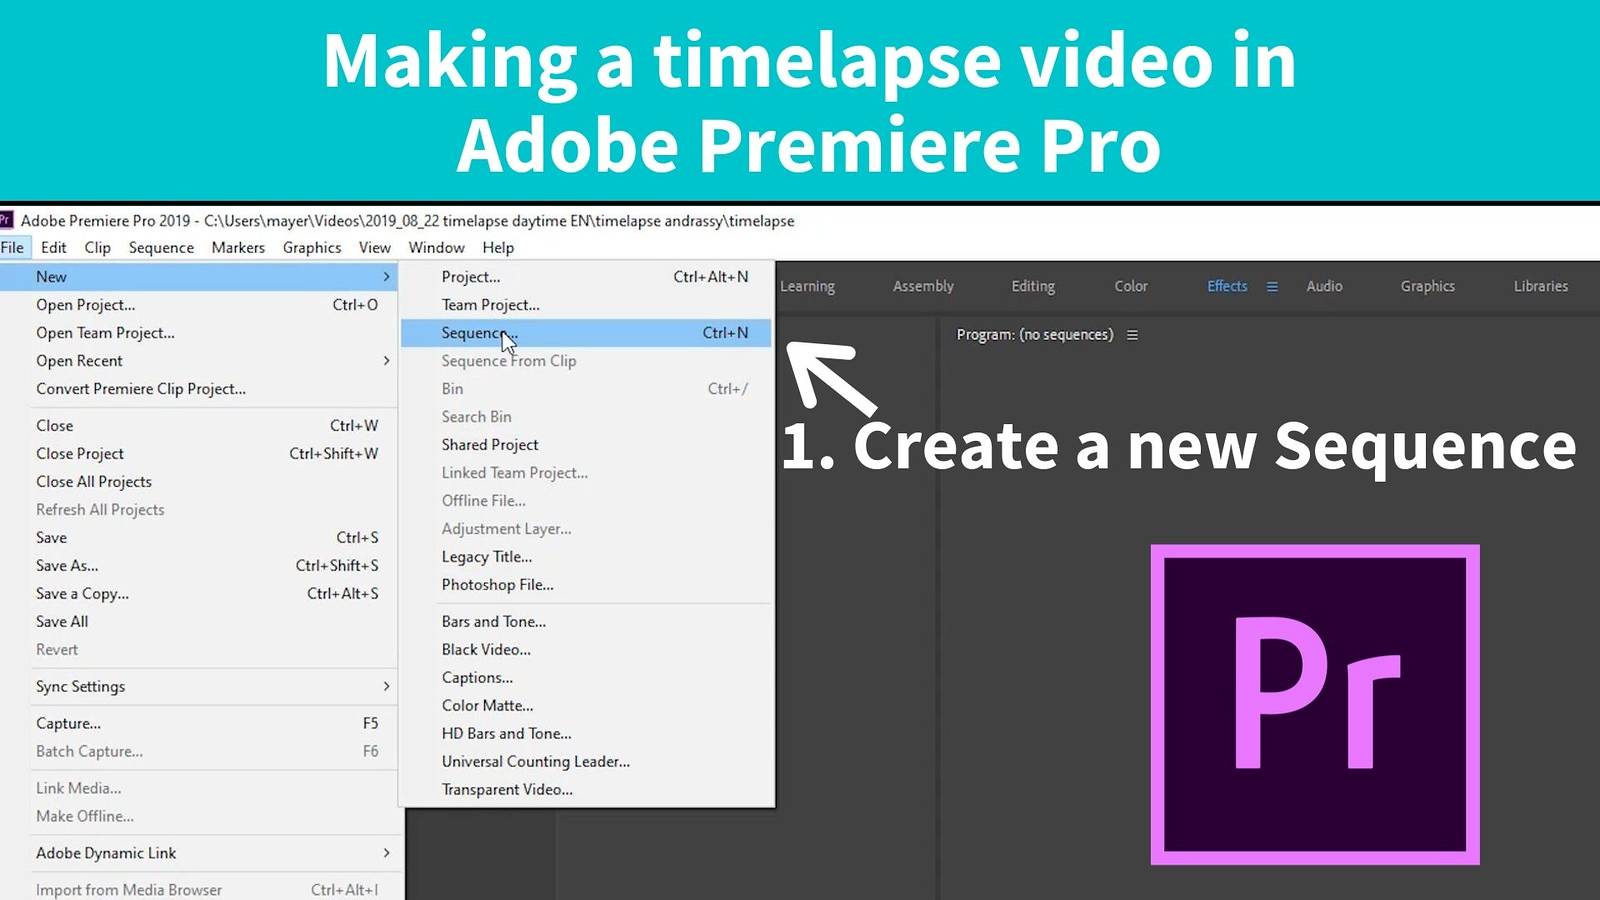Switch to the Learning workspace tab
The width and height of the screenshot is (1600, 900).
(807, 286)
